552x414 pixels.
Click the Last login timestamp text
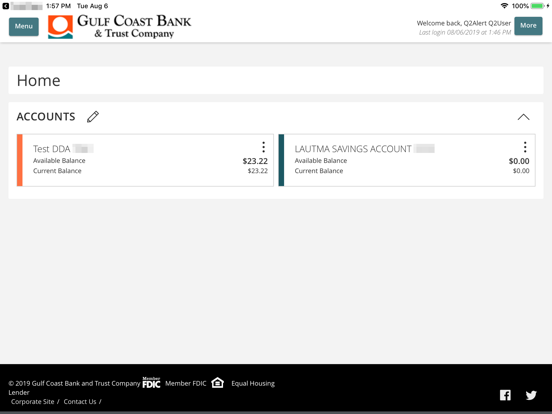coord(465,32)
